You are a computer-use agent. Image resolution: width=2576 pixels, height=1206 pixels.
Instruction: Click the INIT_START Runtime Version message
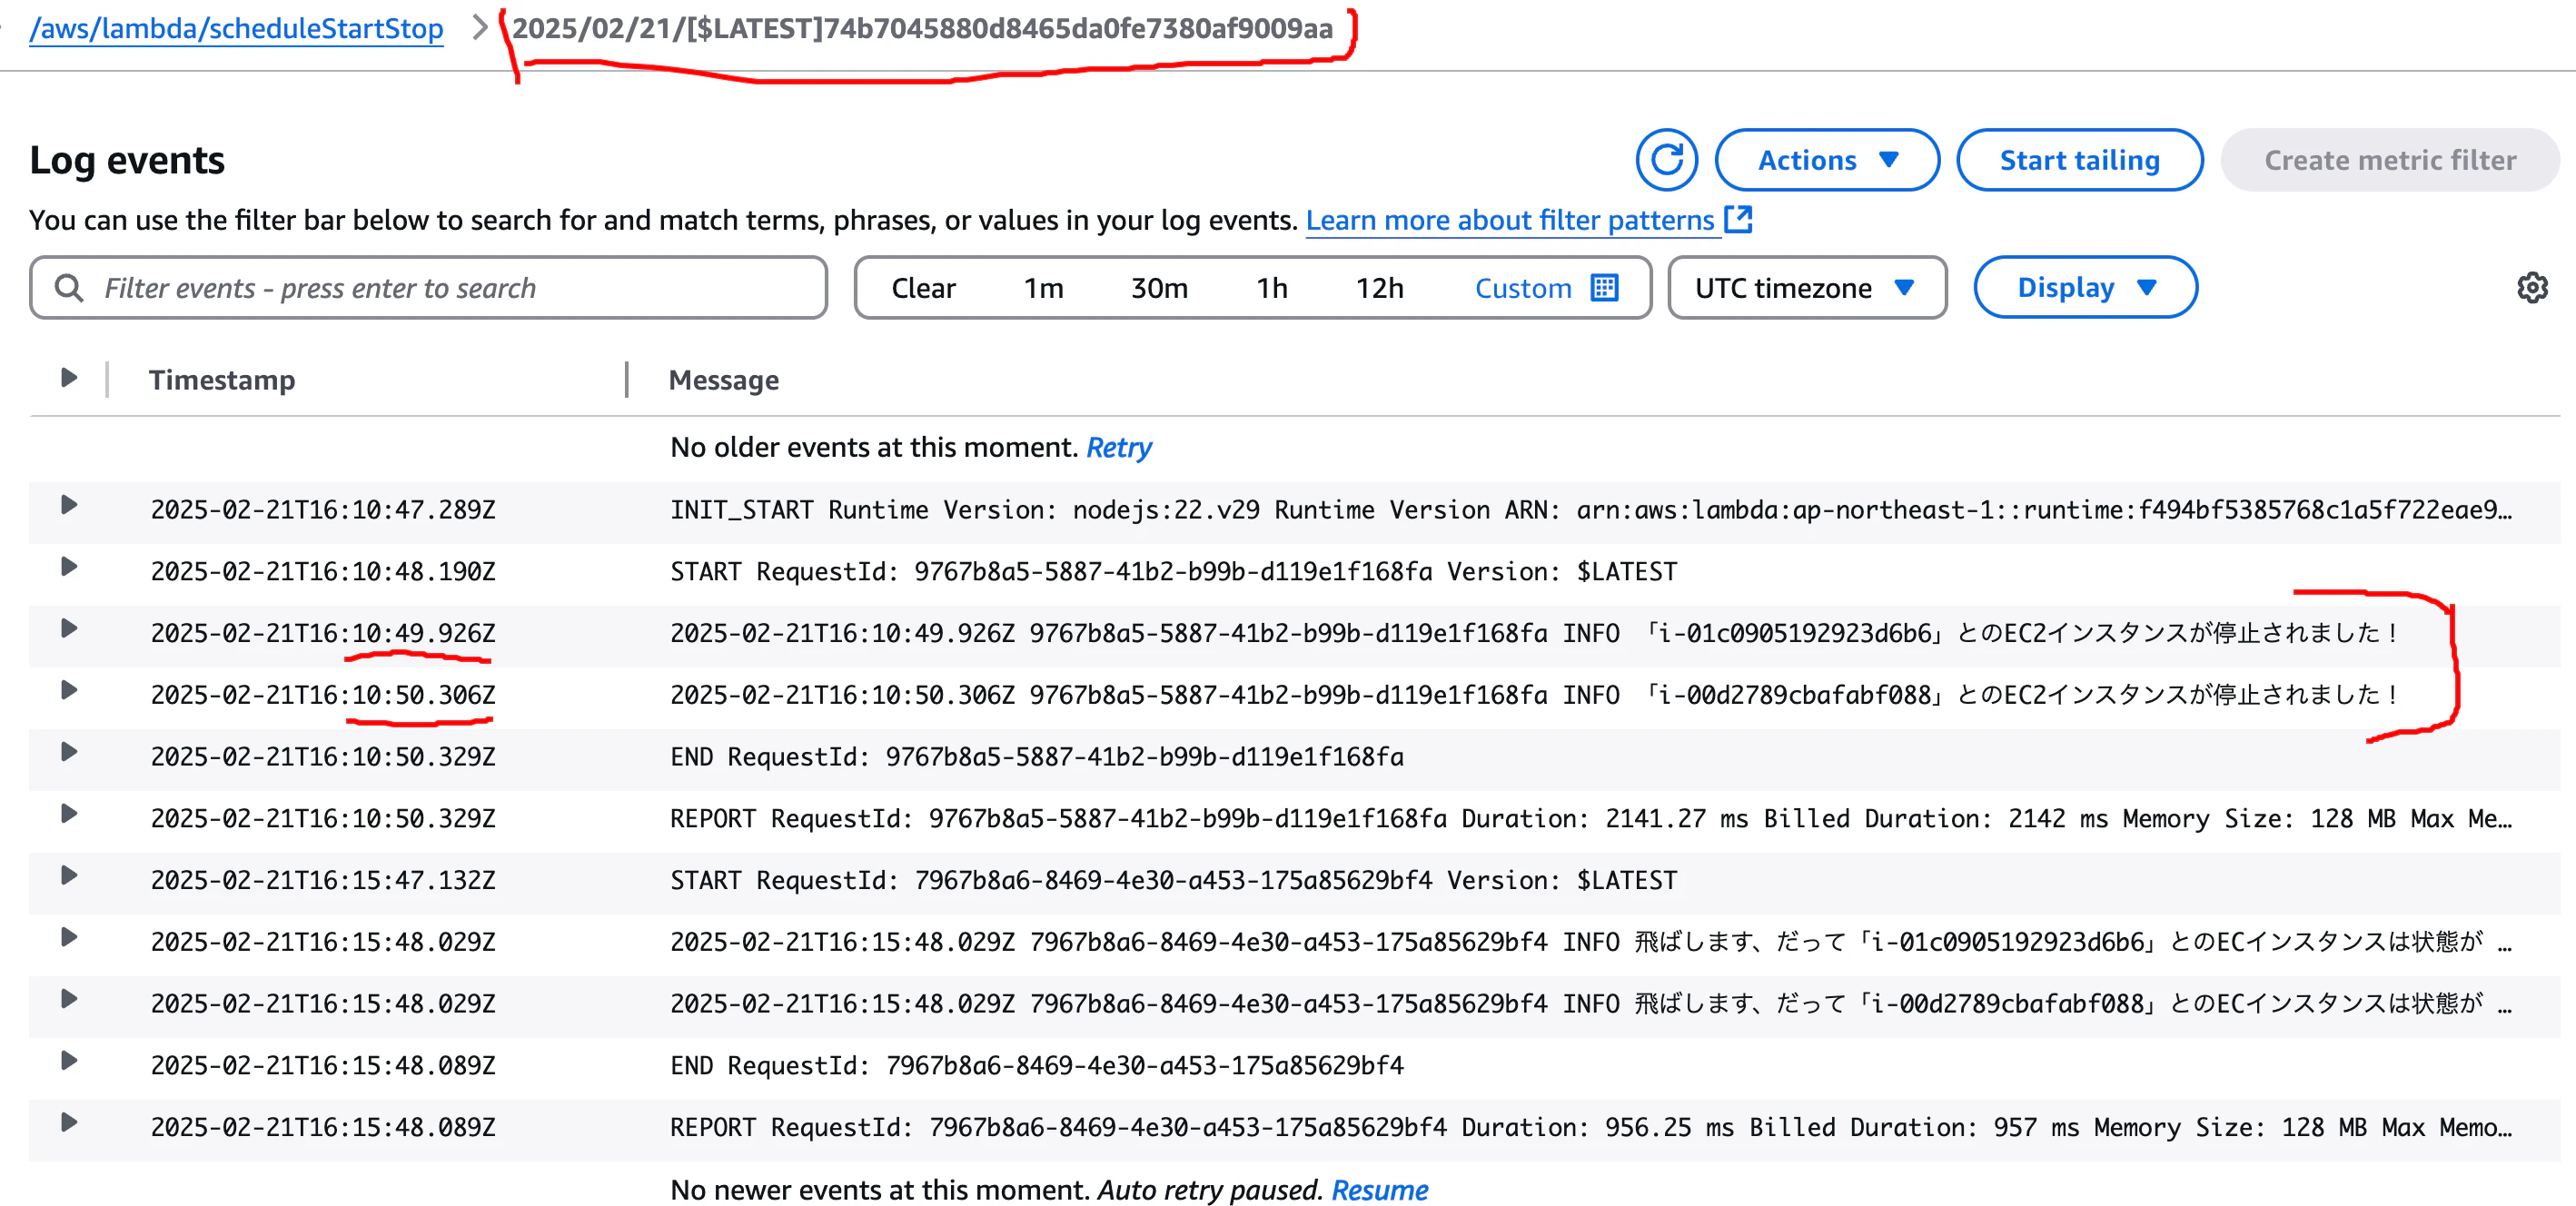click(1590, 510)
